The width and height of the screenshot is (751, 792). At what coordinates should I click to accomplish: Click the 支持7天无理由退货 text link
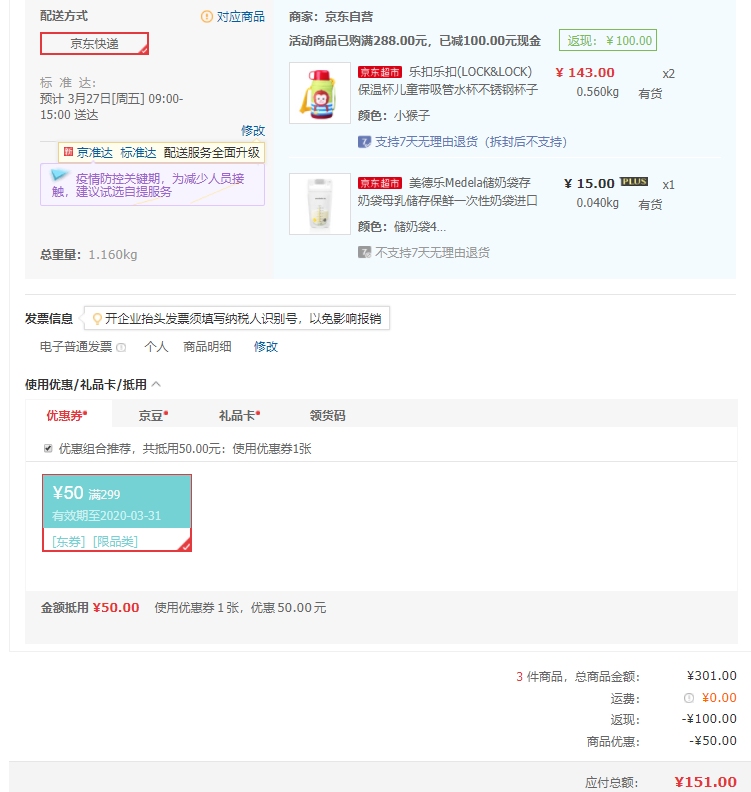[471, 142]
